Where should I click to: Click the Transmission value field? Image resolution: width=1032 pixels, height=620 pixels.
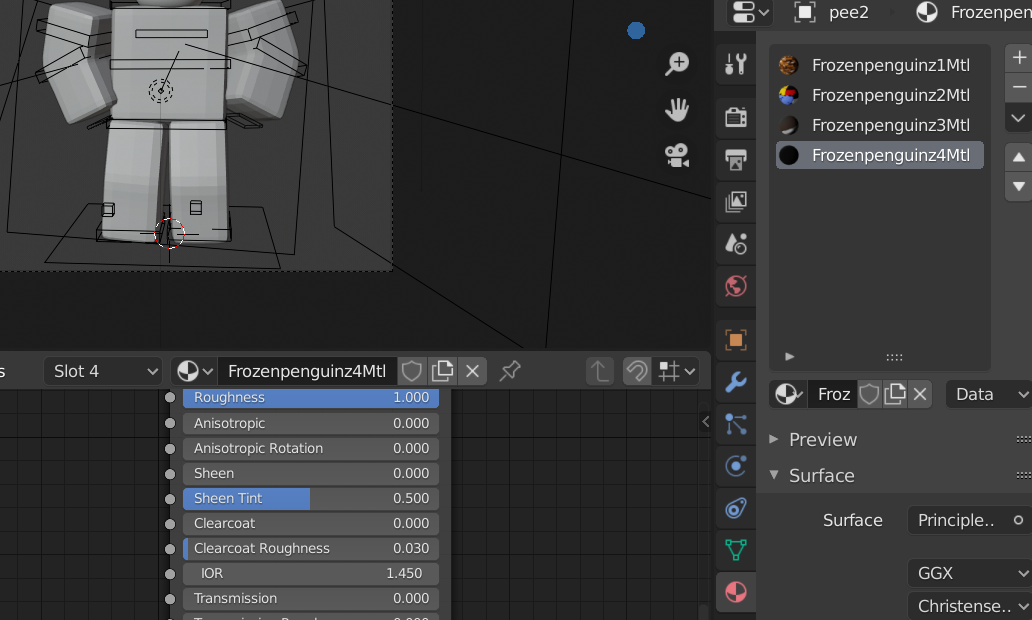[311, 598]
